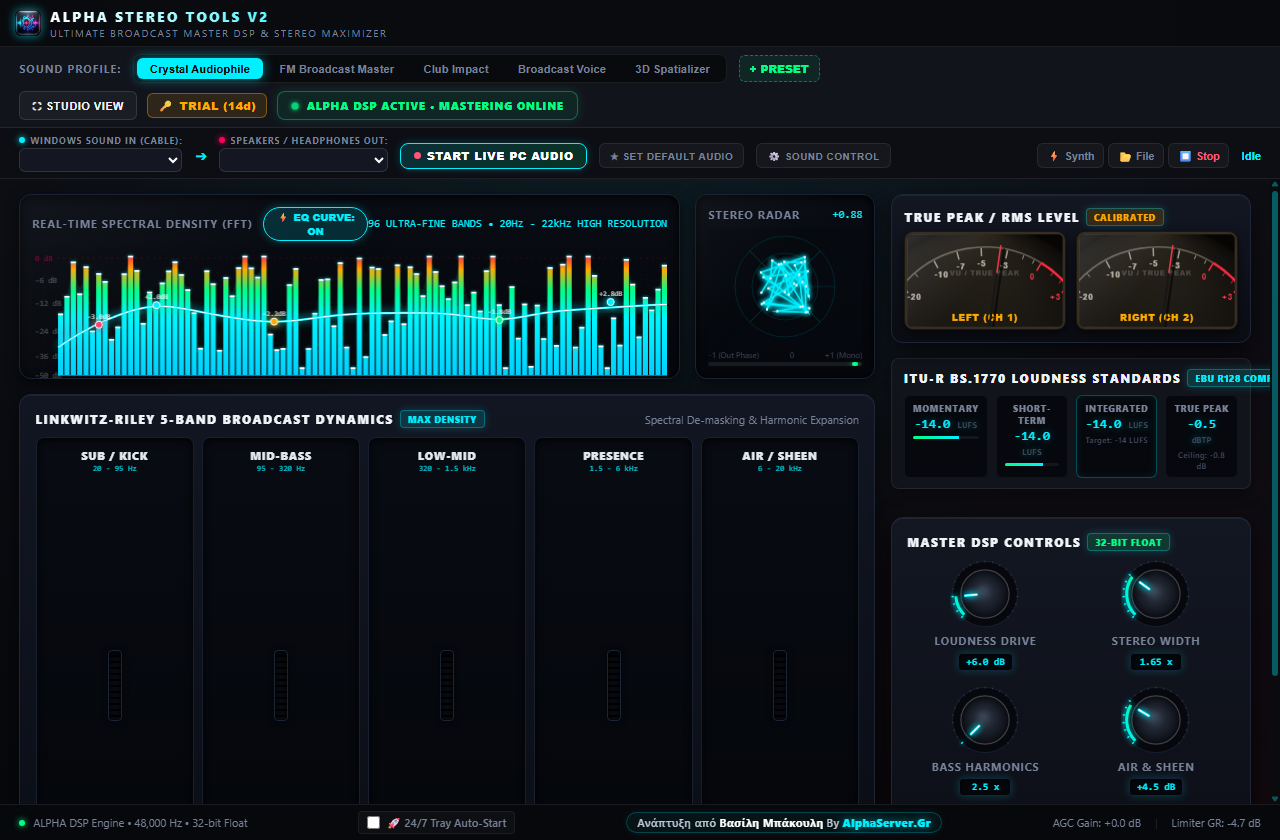Image resolution: width=1280 pixels, height=840 pixels.
Task: Toggle the 32-BIT FLOAT badge
Action: coord(1129,542)
